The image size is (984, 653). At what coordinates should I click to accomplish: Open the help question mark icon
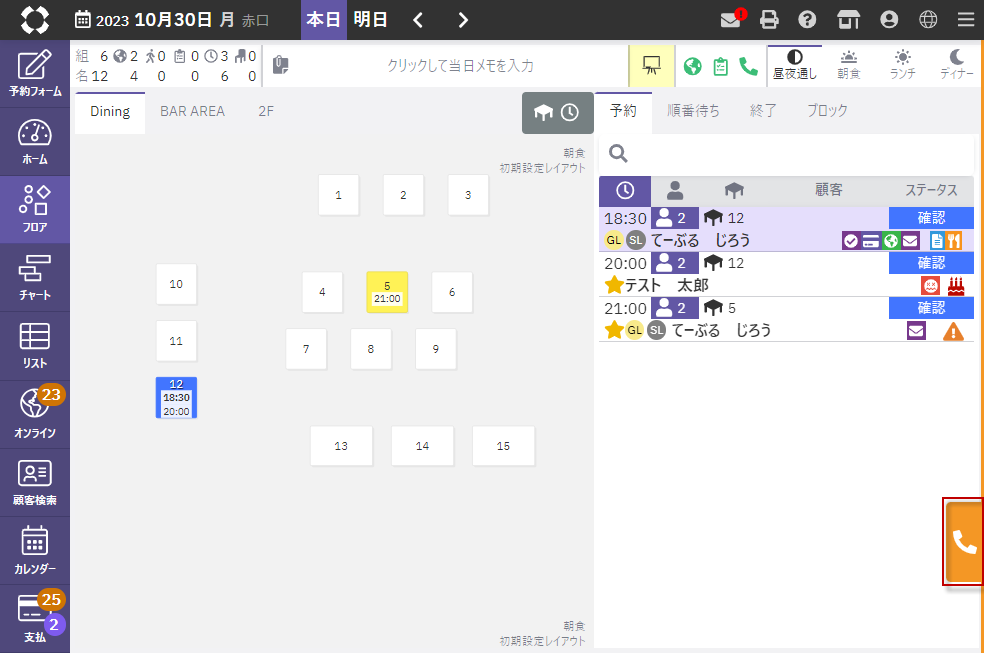[807, 20]
